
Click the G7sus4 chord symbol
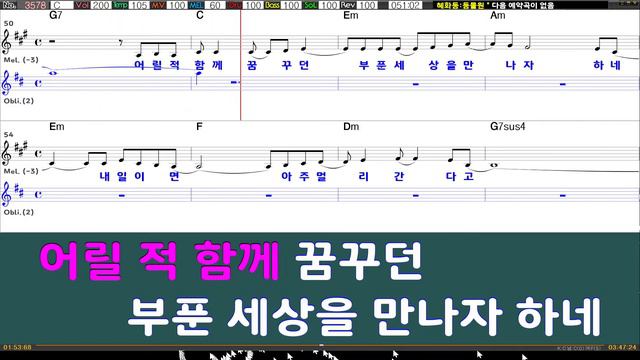click(x=507, y=127)
